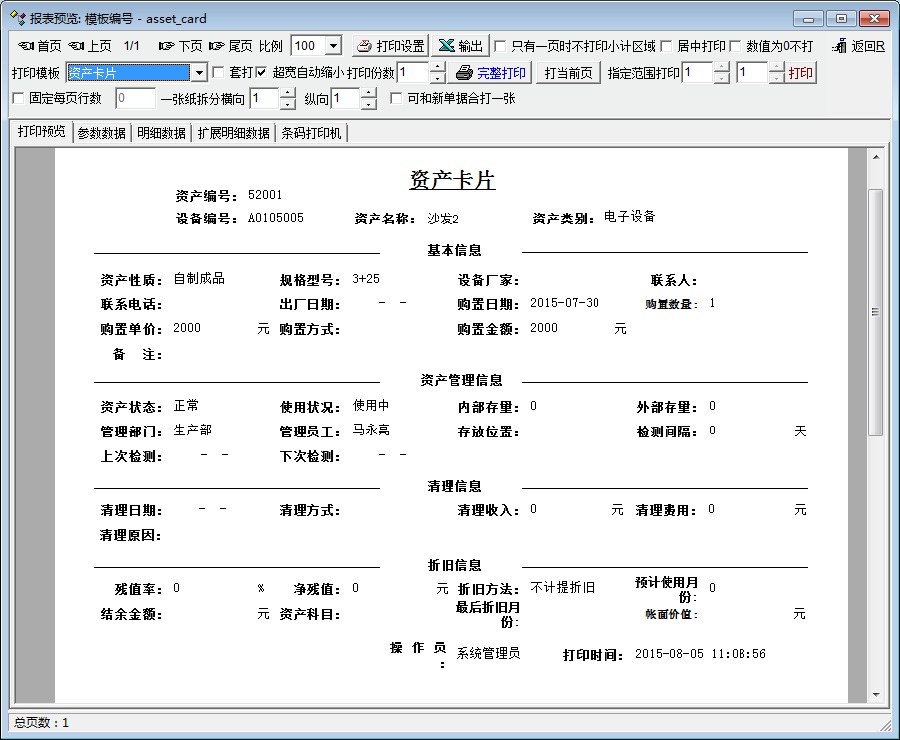Export report with 输出 button
This screenshot has height=740, width=900.
[x=461, y=46]
